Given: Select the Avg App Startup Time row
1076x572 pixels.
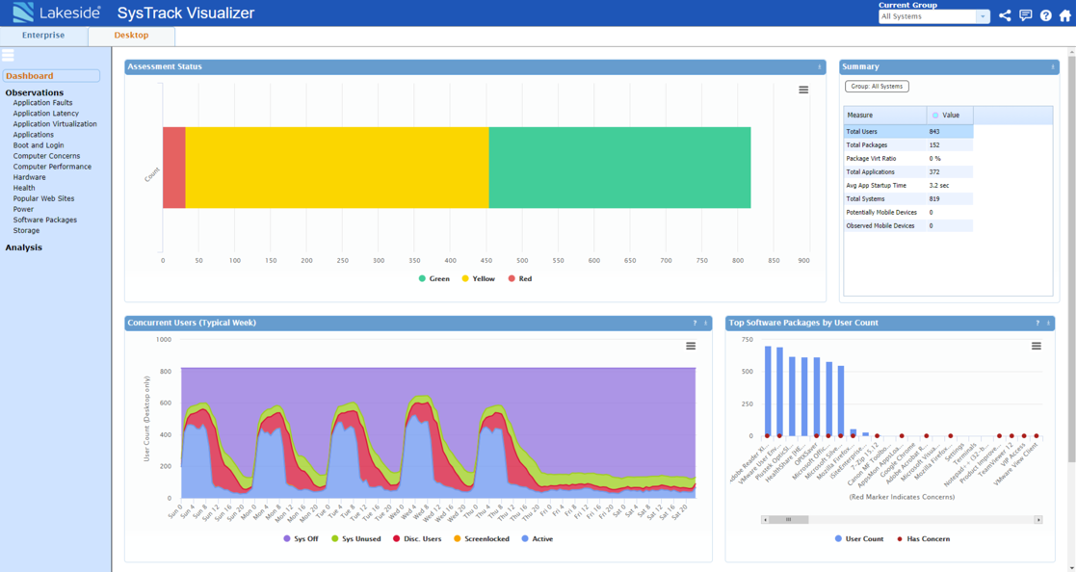Looking at the screenshot, I should pos(908,185).
